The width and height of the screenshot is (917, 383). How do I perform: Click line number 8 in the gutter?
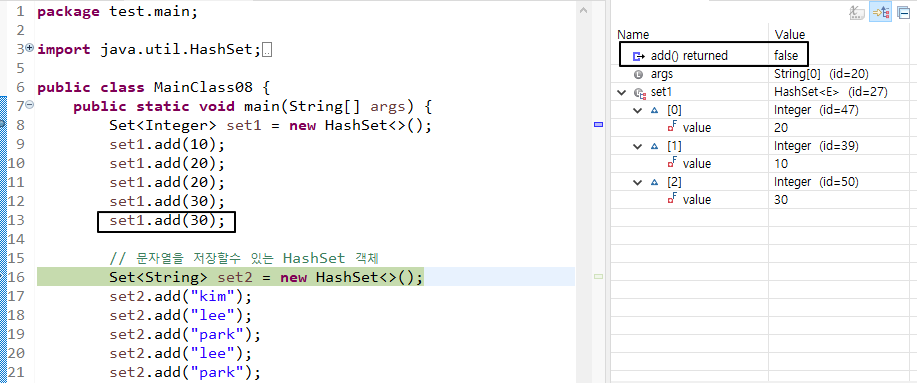click(x=20, y=126)
